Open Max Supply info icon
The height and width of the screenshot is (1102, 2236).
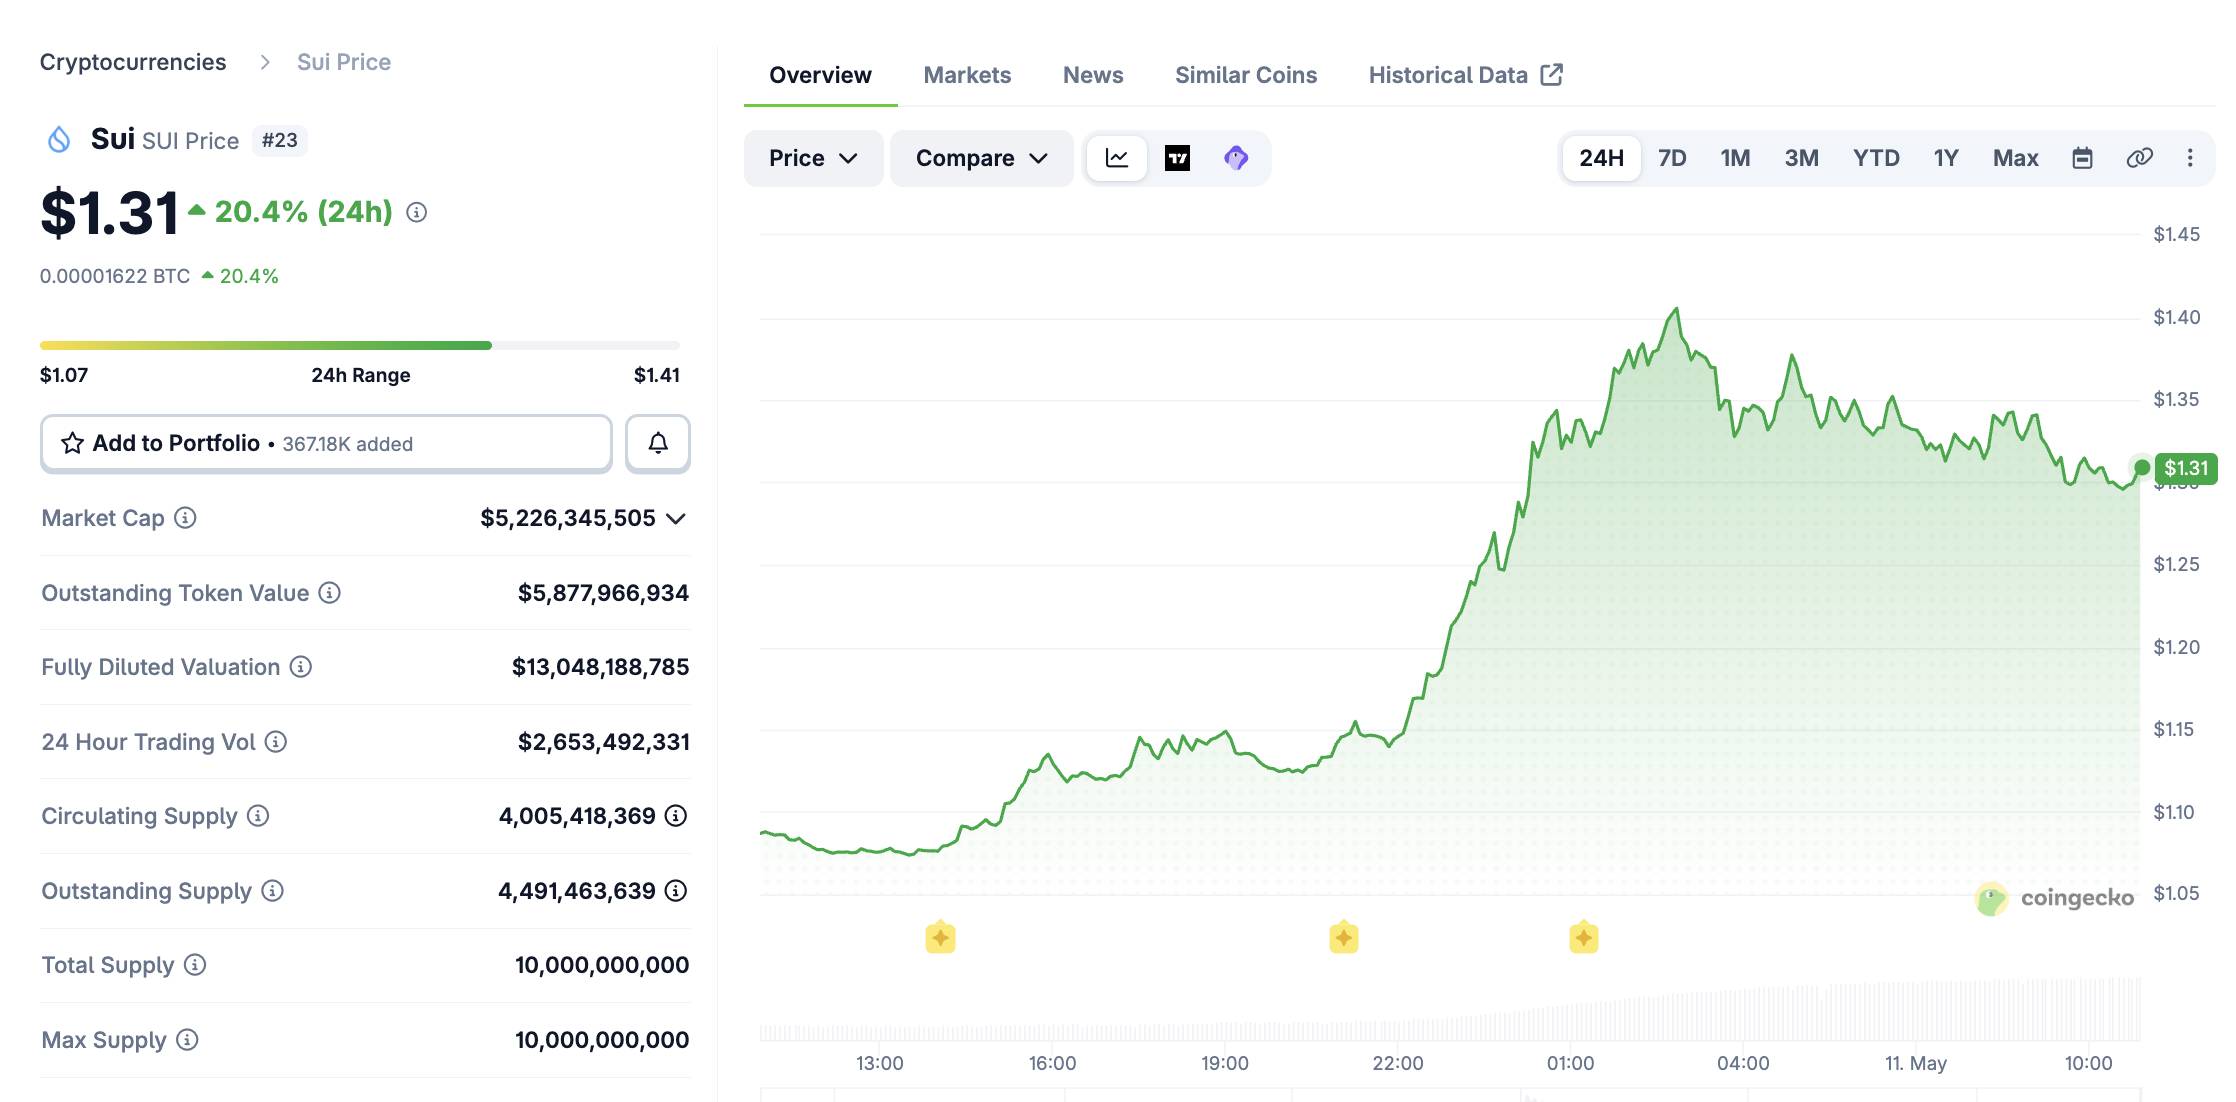tap(187, 1039)
